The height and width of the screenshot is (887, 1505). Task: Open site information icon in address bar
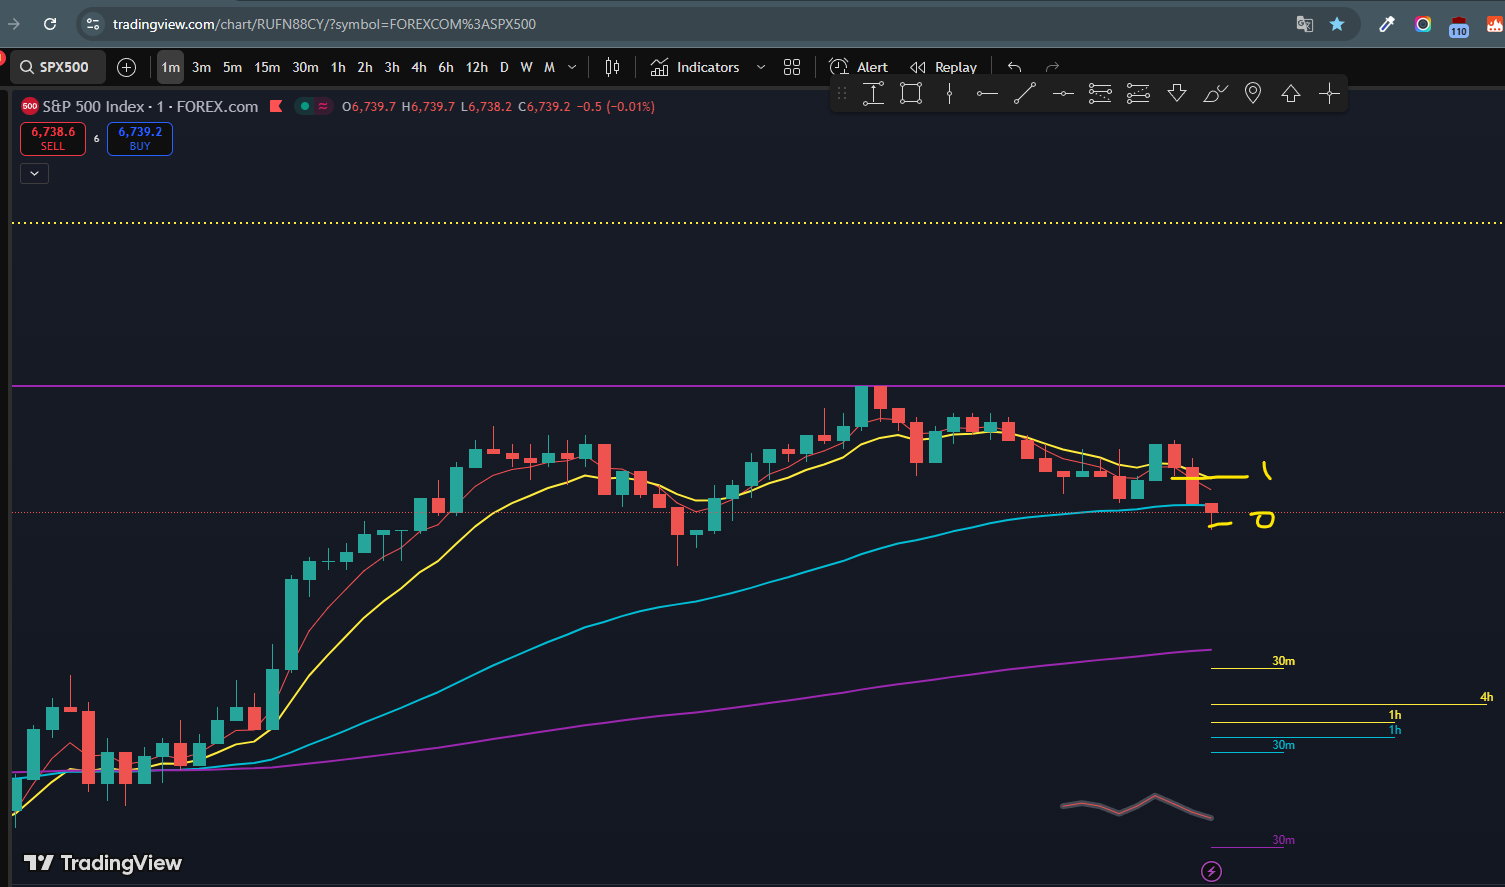point(92,24)
